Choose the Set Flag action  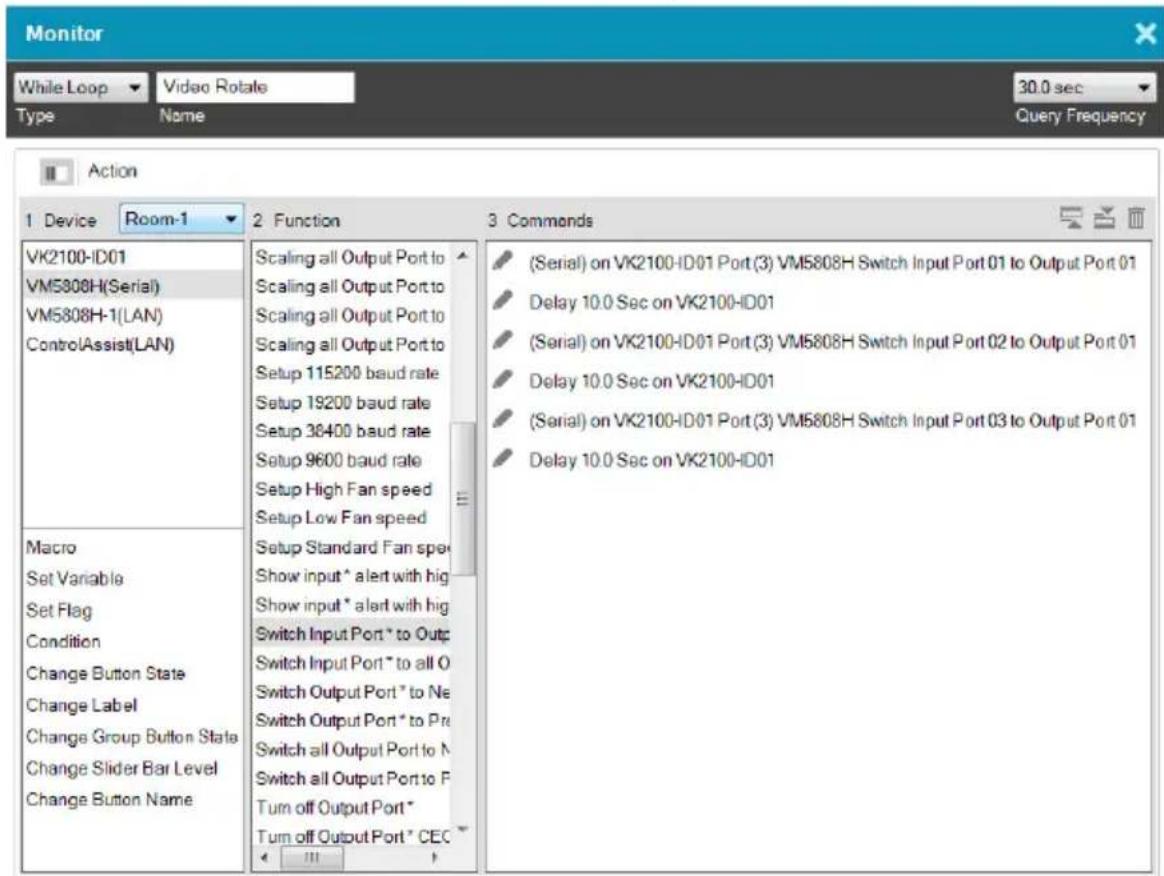point(59,610)
